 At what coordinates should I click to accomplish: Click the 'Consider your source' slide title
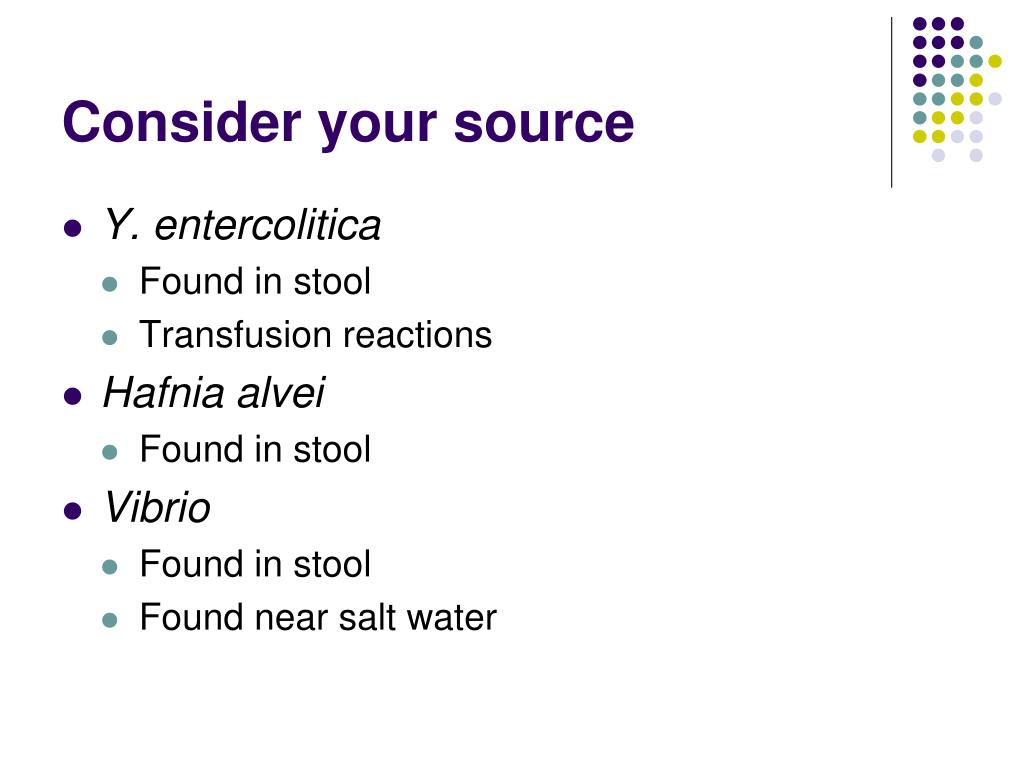point(348,124)
